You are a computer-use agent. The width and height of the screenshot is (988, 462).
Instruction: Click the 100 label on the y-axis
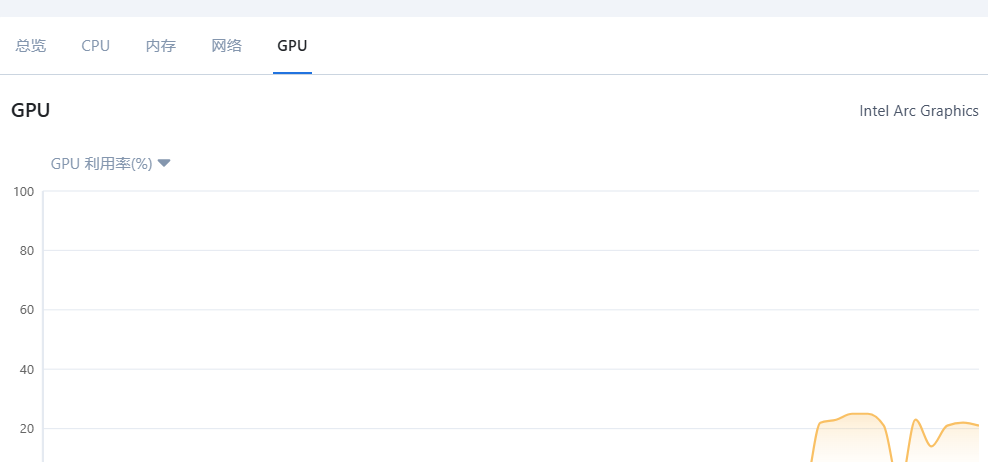(24, 191)
